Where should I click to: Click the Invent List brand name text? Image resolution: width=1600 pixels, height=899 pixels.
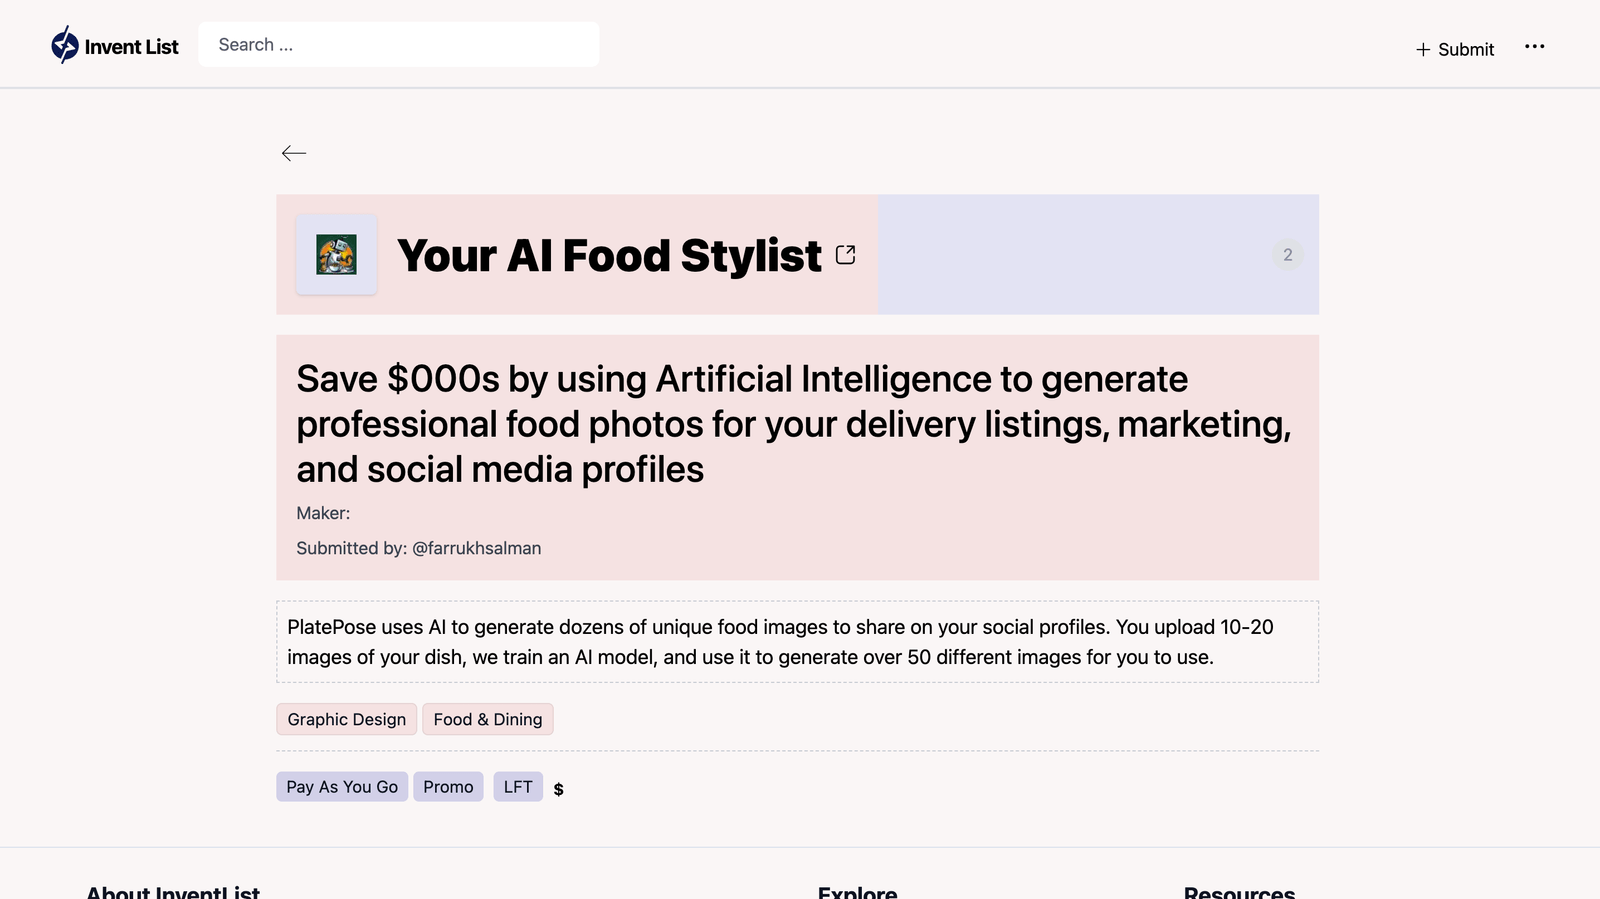pos(131,47)
